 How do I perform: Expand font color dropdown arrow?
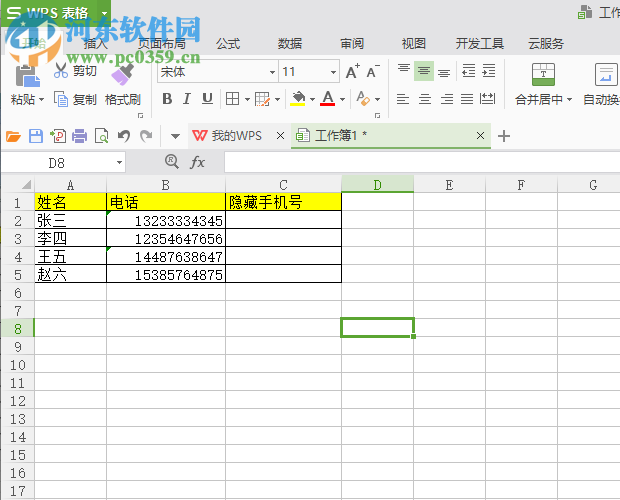(342, 99)
